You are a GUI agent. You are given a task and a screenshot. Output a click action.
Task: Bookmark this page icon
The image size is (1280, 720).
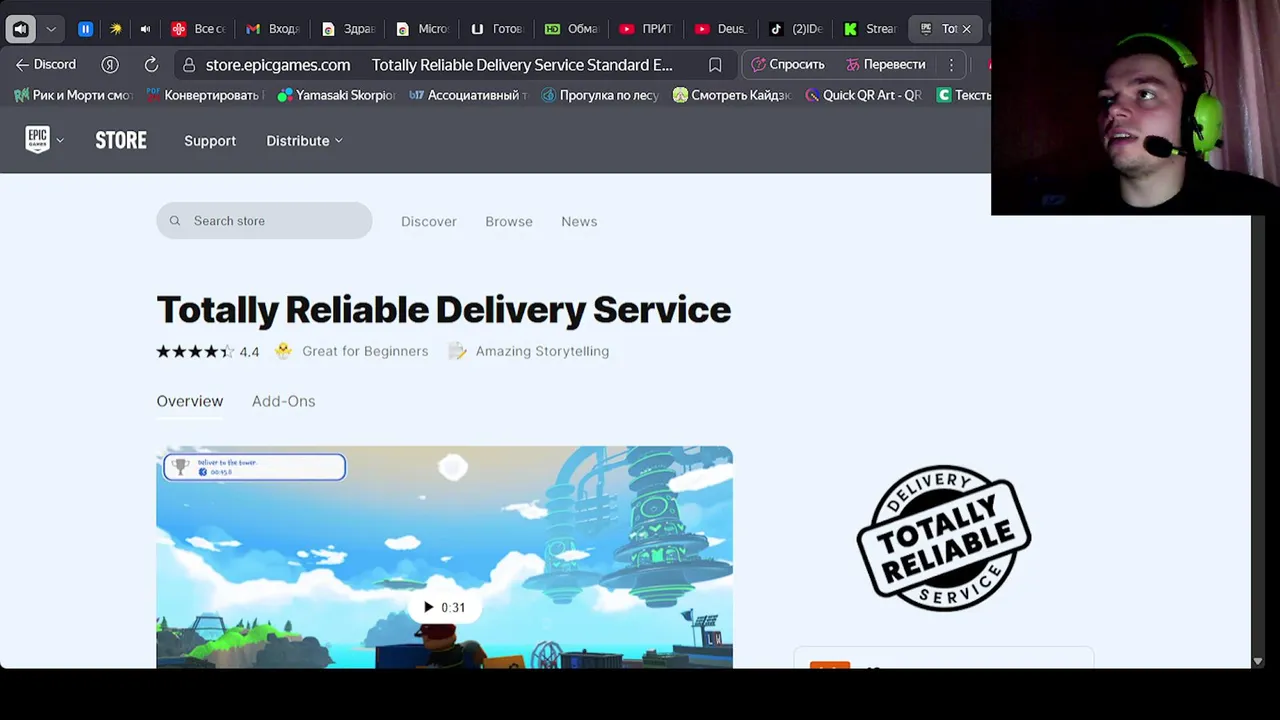click(x=715, y=64)
